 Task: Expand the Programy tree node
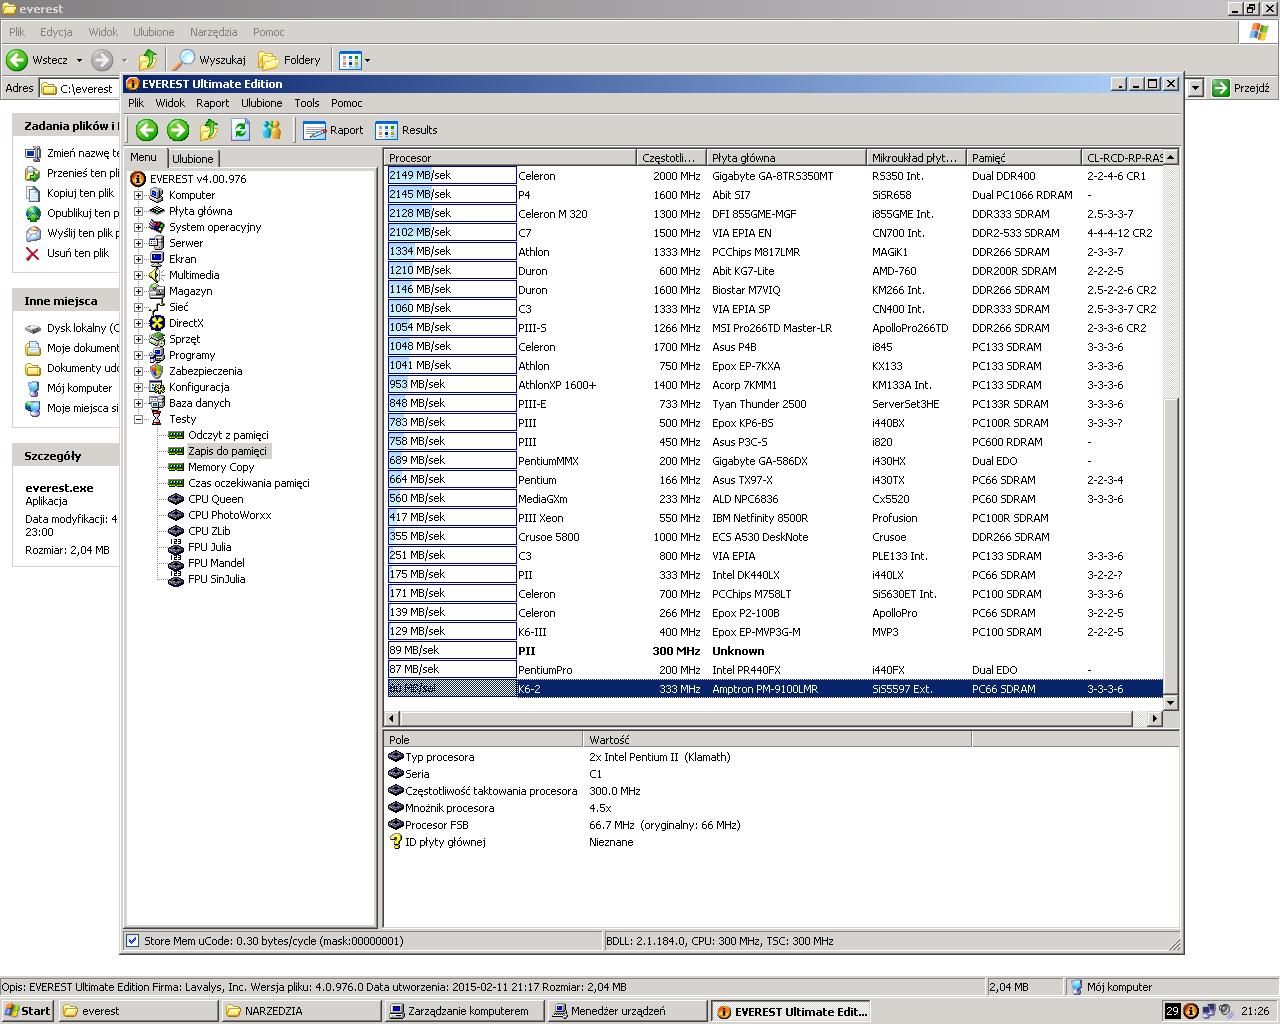click(x=138, y=355)
